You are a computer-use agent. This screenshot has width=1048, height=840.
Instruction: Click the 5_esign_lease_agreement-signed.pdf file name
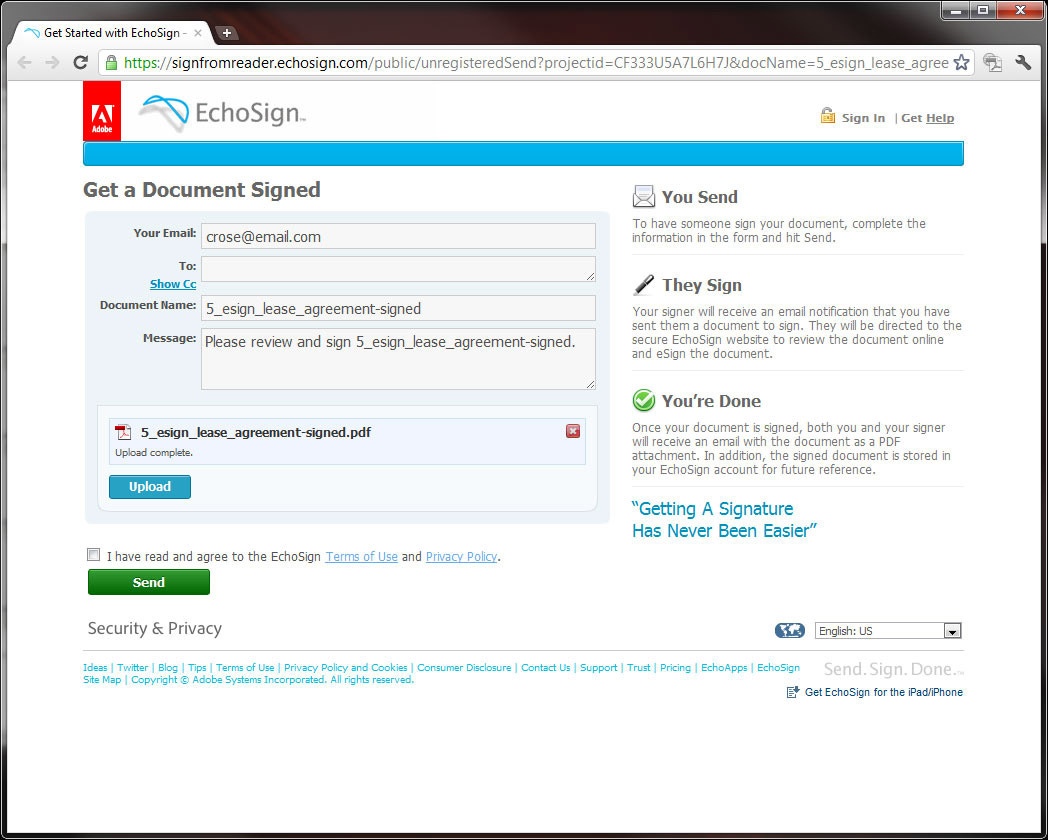[256, 432]
